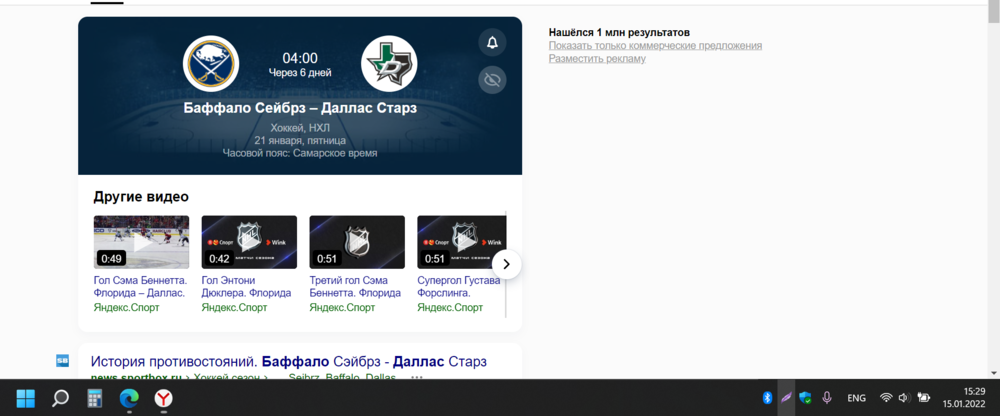Click the volume speaker icon
The height and width of the screenshot is (416, 1000).
(x=904, y=397)
